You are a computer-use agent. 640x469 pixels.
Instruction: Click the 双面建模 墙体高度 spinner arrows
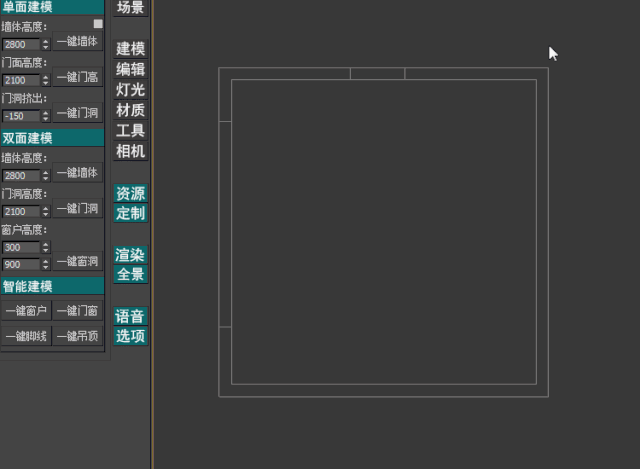(46, 176)
